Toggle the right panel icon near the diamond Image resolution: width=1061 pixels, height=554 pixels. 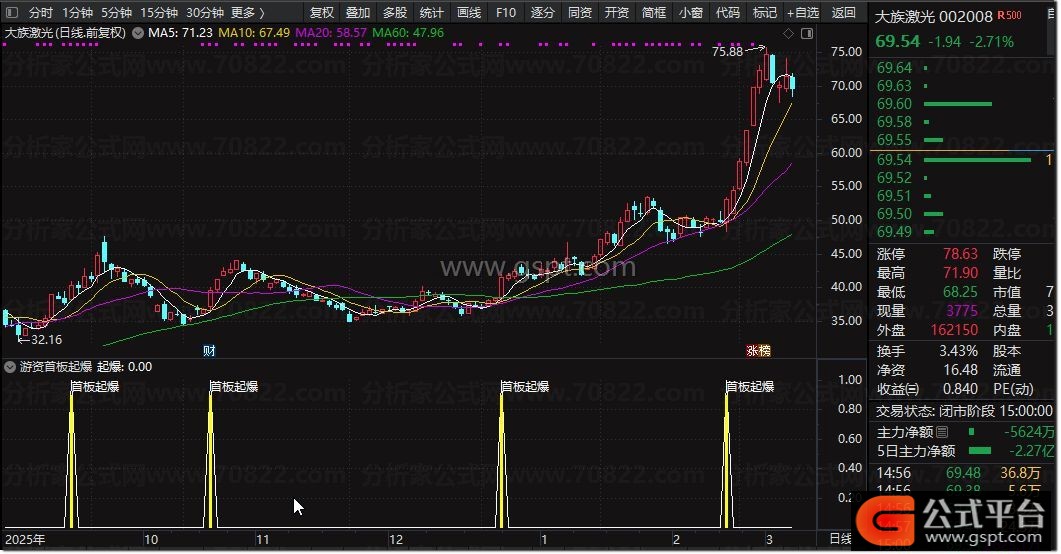pyautogui.click(x=805, y=33)
